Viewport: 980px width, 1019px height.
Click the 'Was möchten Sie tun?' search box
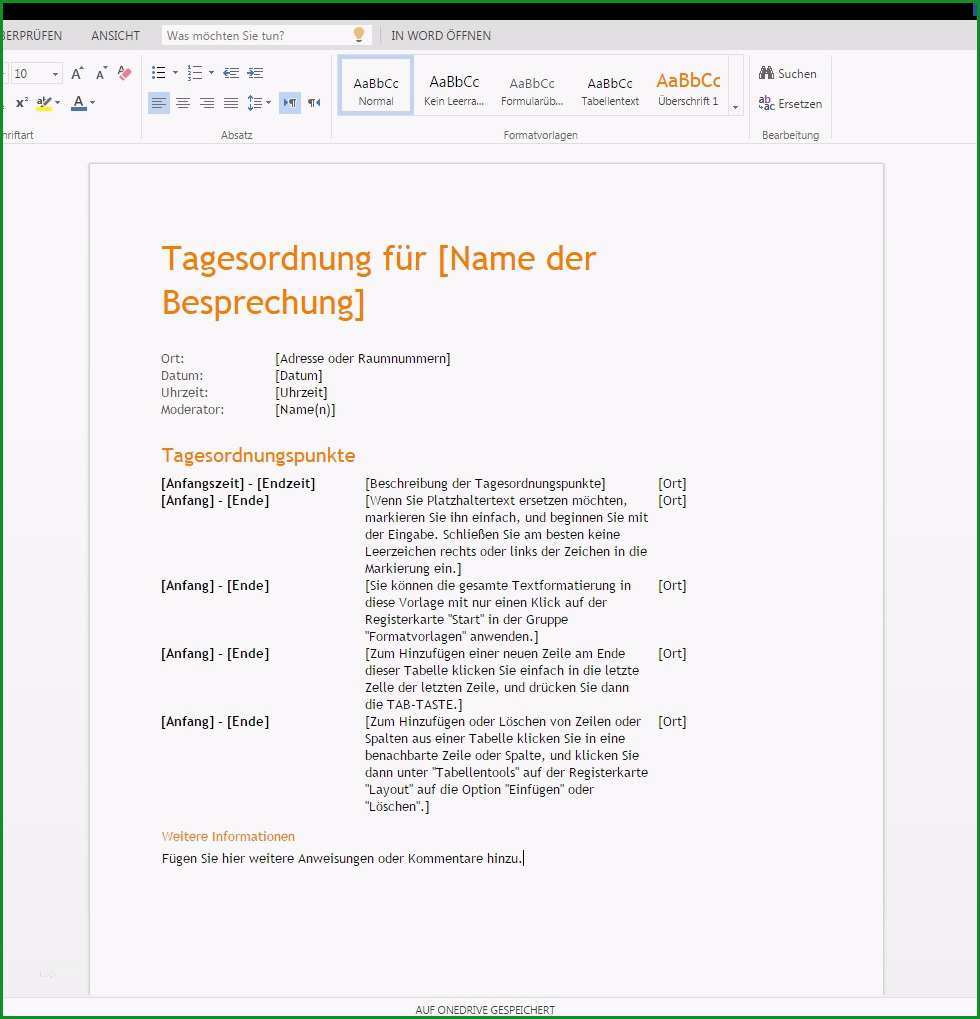click(x=266, y=35)
